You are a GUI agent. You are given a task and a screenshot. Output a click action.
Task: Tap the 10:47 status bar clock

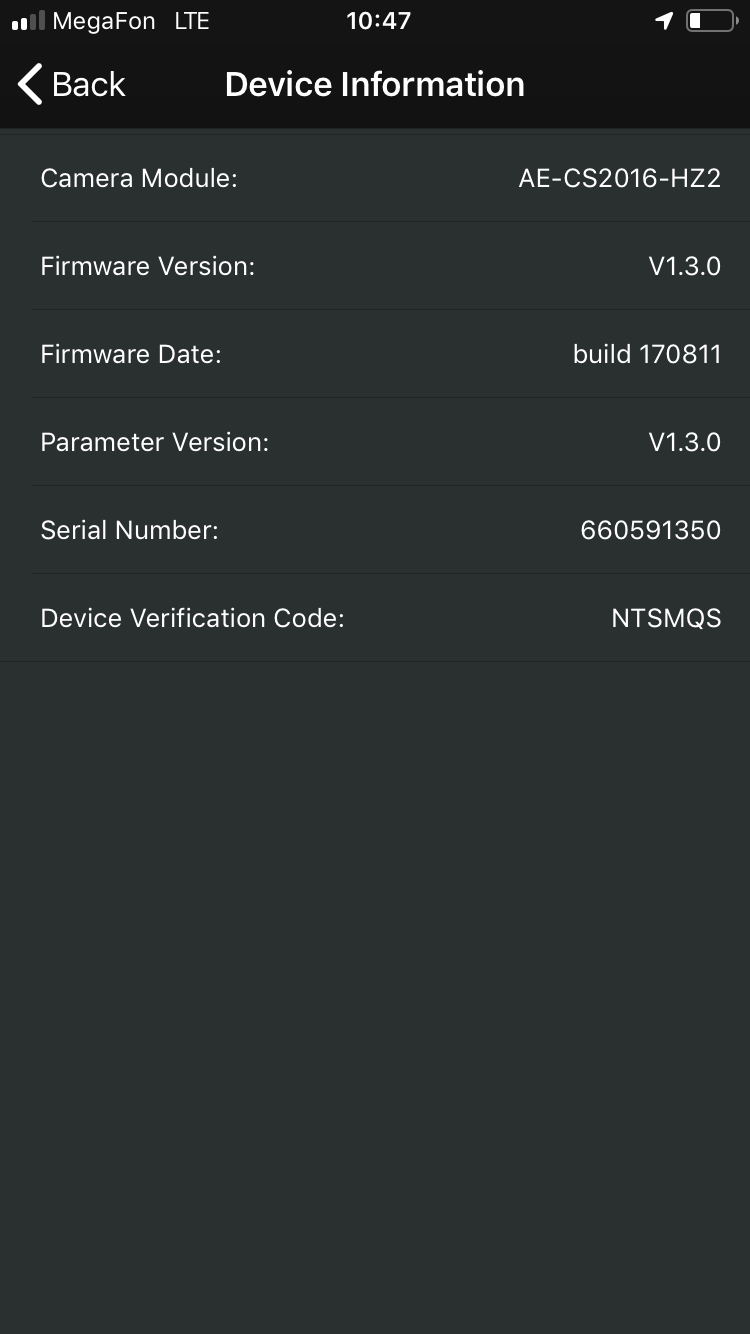tap(378, 21)
